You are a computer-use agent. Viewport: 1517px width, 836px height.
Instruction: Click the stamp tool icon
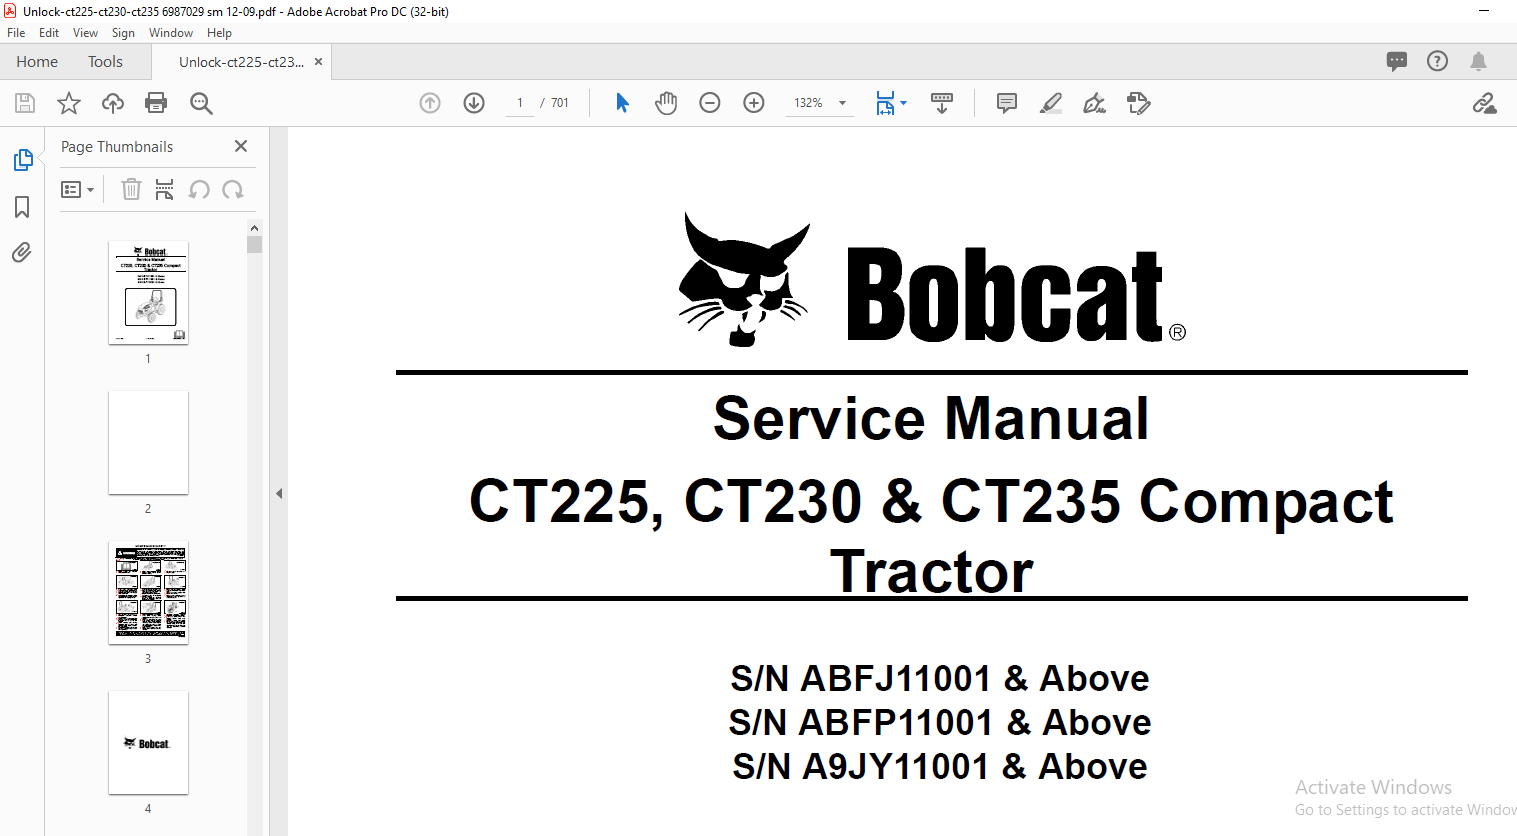(1139, 103)
